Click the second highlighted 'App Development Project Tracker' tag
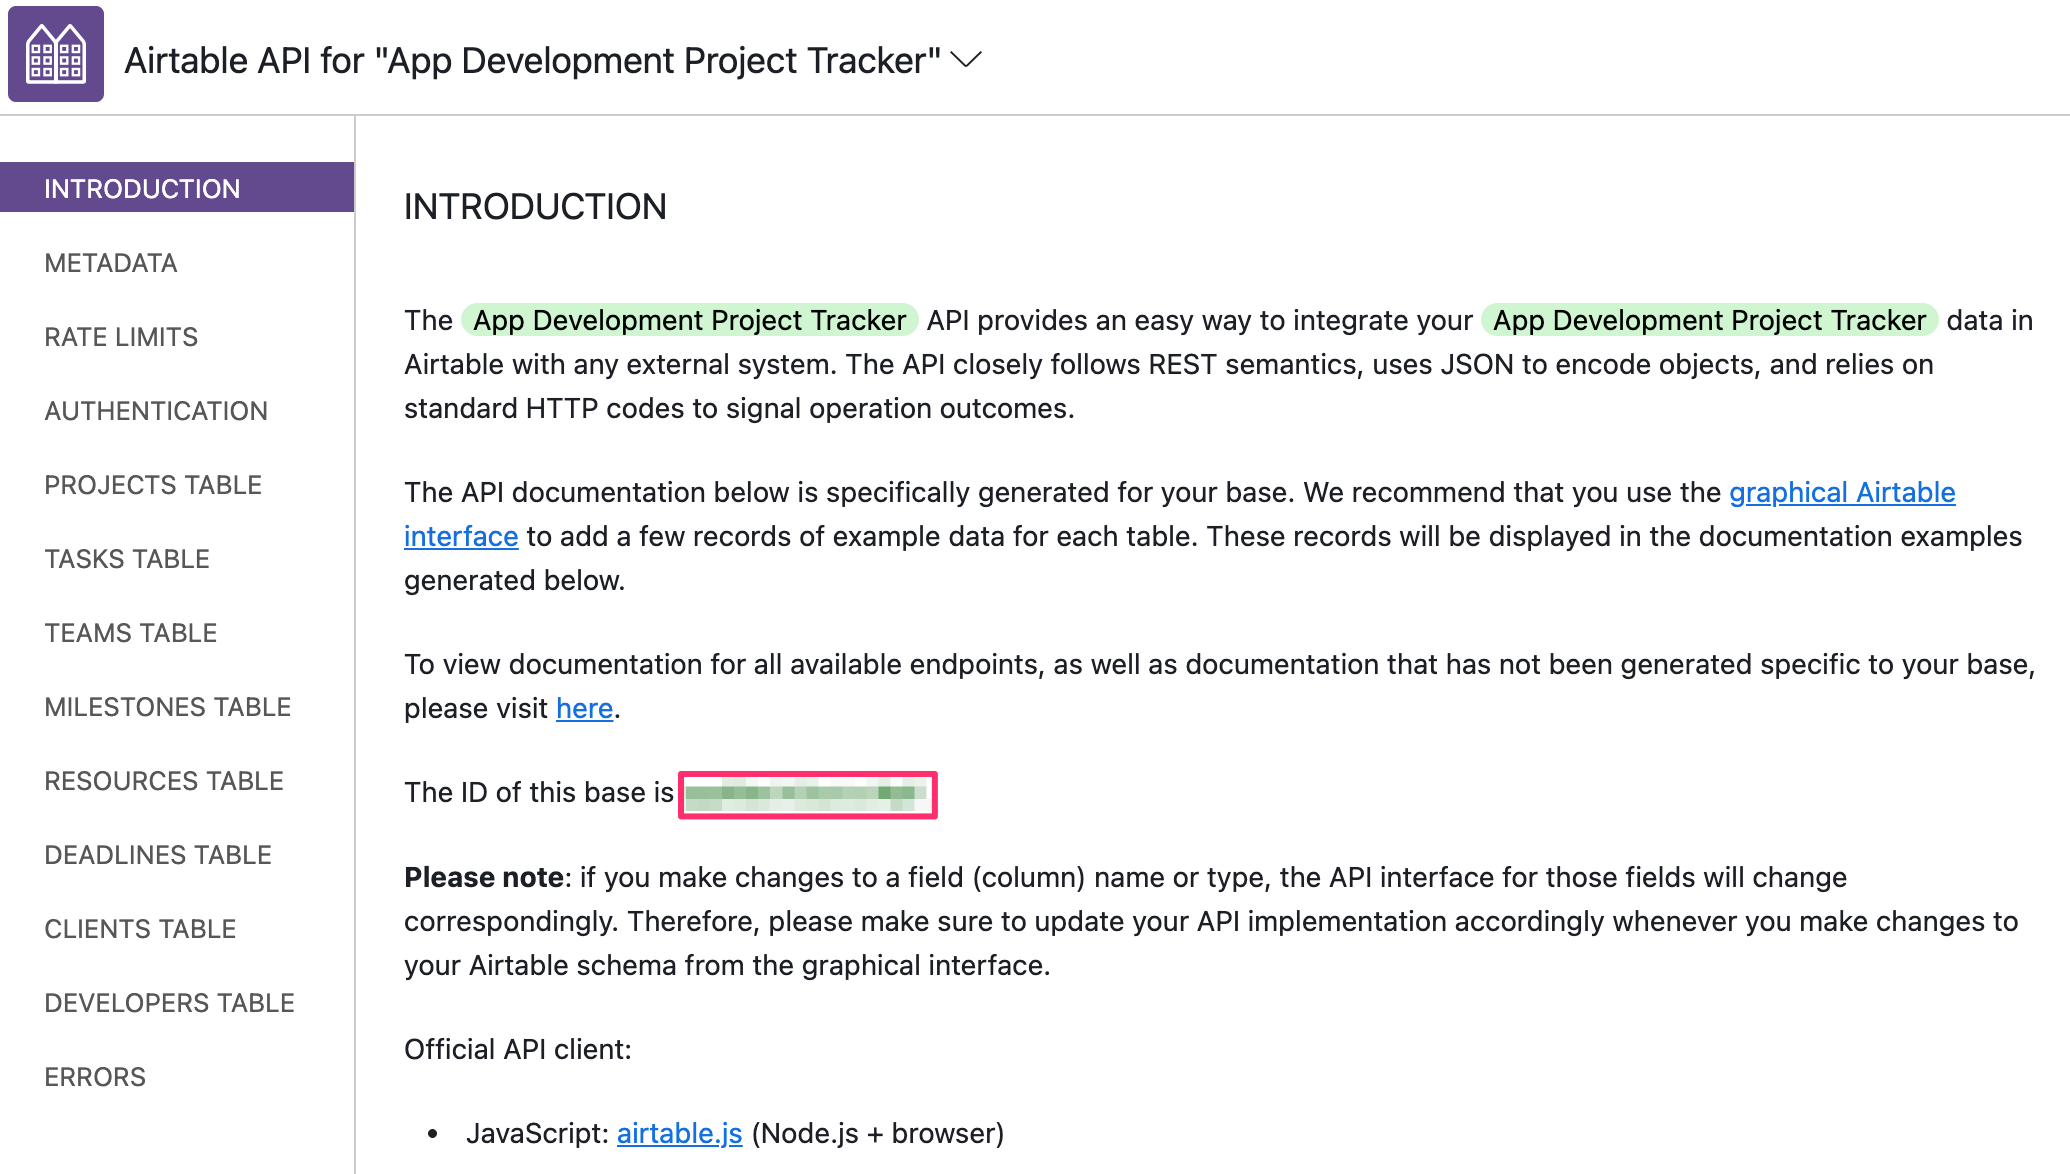The height and width of the screenshot is (1174, 2070). pyautogui.click(x=1710, y=320)
